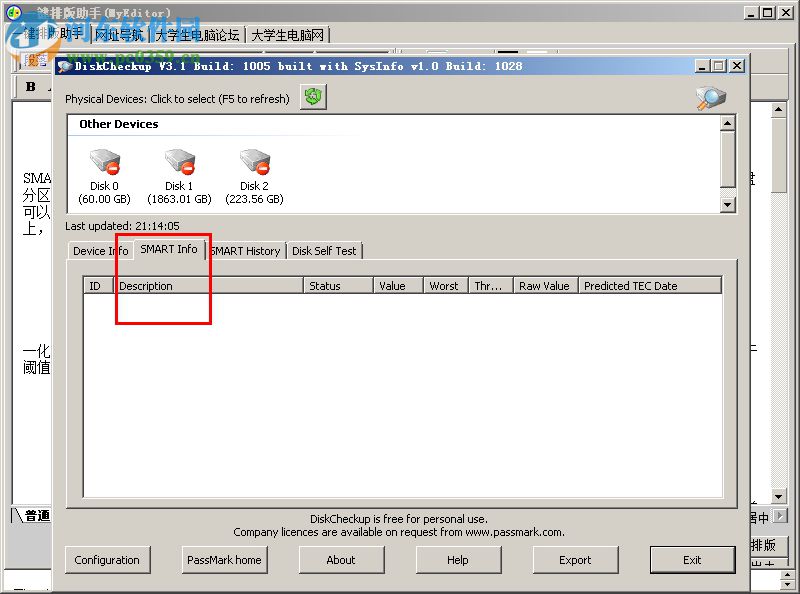800x594 pixels.
Task: Open the About window
Action: 341,560
